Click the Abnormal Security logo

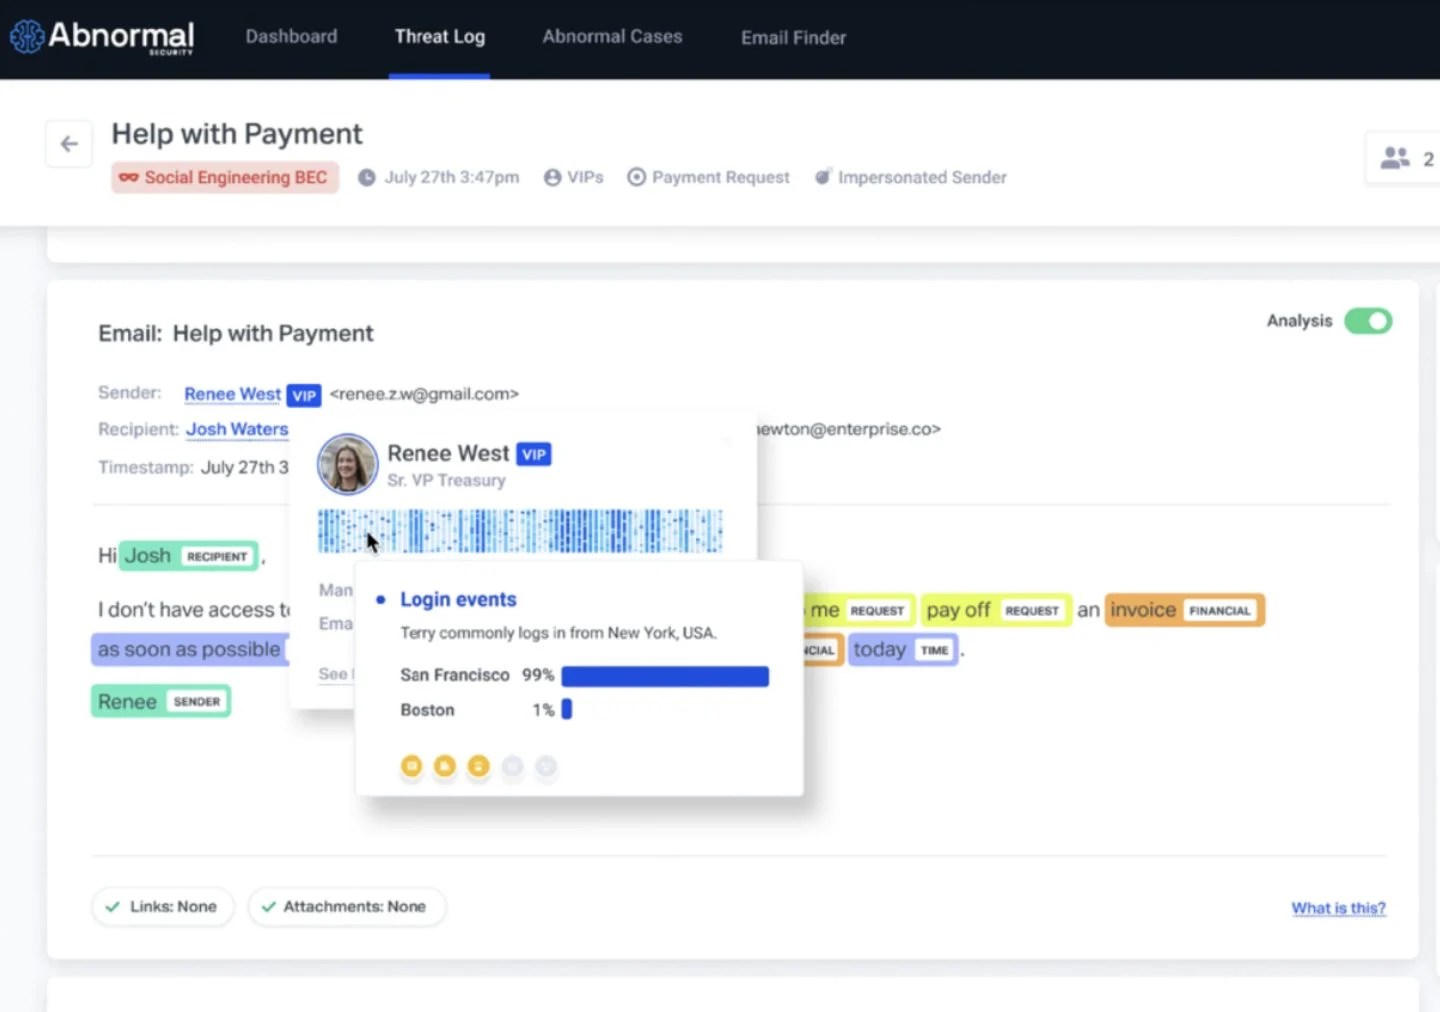(102, 37)
